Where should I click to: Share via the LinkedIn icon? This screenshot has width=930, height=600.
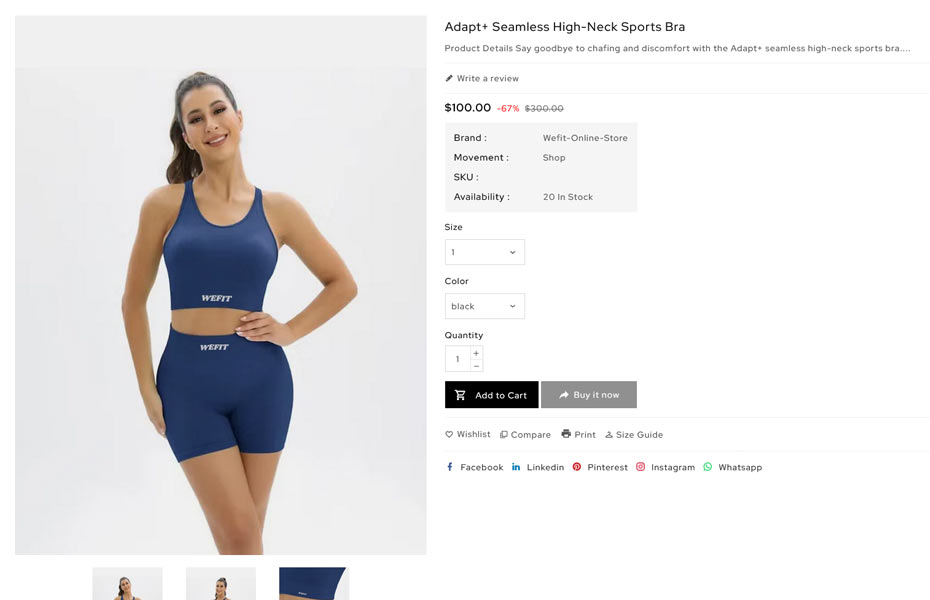coord(516,467)
